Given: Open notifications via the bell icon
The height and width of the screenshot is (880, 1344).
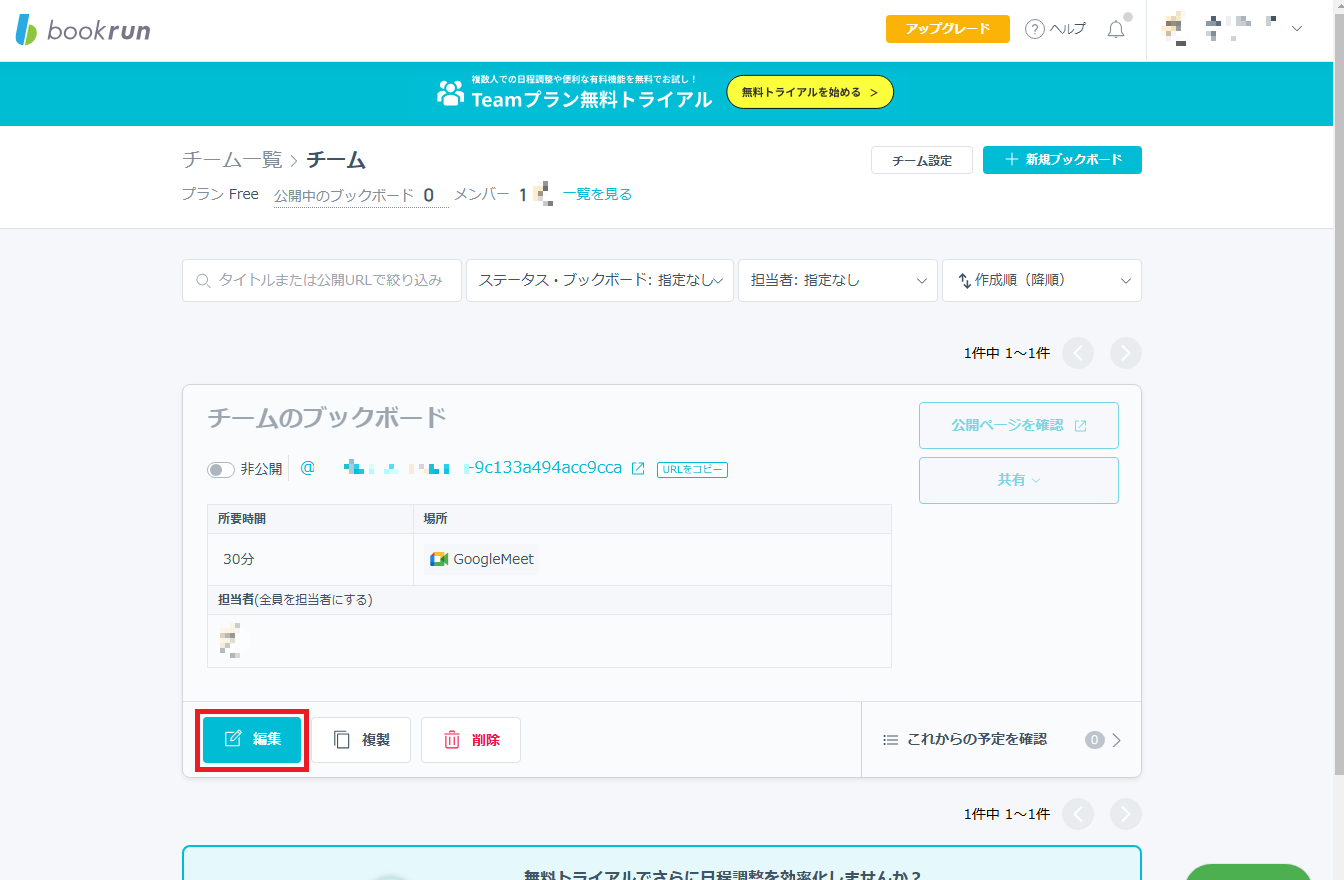Looking at the screenshot, I should click(1115, 29).
